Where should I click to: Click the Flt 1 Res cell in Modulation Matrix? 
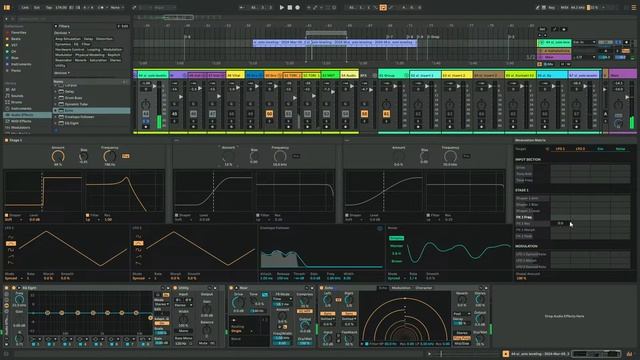tap(560, 224)
